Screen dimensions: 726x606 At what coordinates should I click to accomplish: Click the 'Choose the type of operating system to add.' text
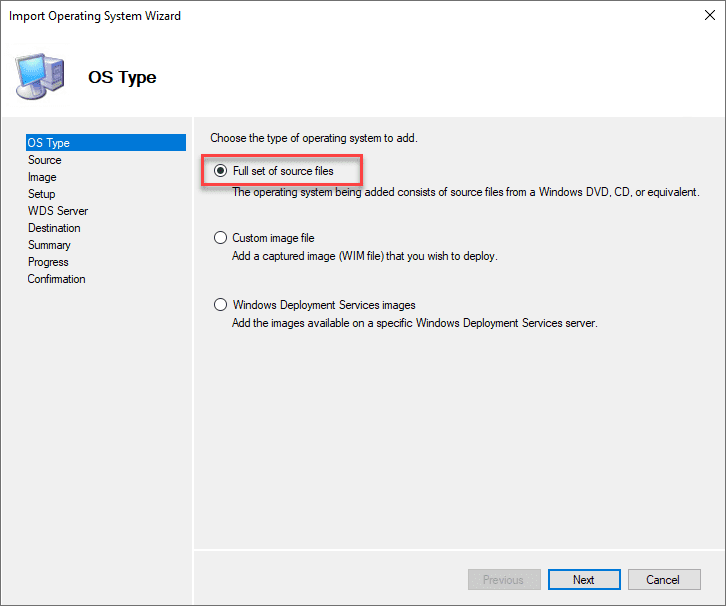314,138
